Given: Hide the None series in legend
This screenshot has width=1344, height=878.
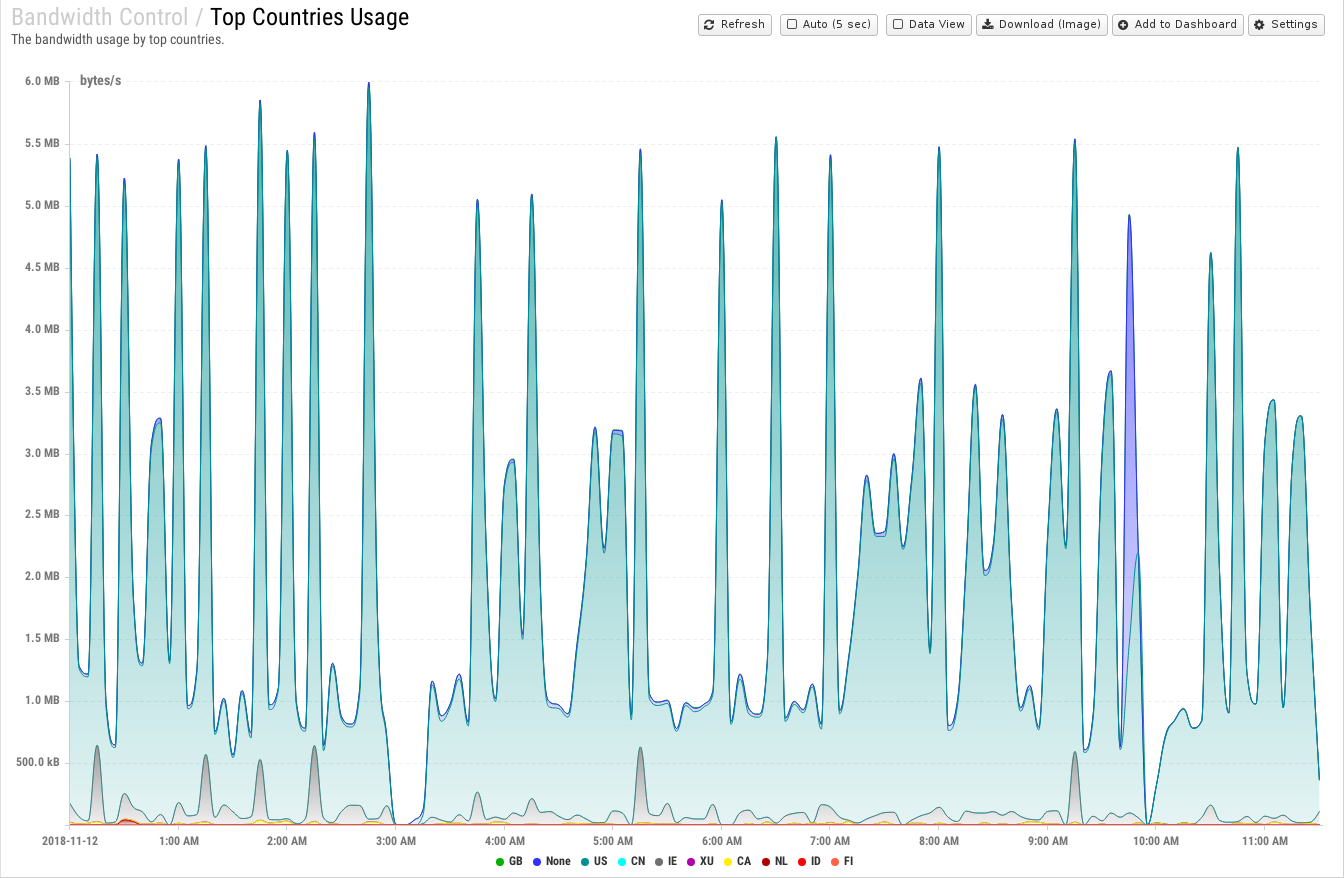Looking at the screenshot, I should pos(551,861).
